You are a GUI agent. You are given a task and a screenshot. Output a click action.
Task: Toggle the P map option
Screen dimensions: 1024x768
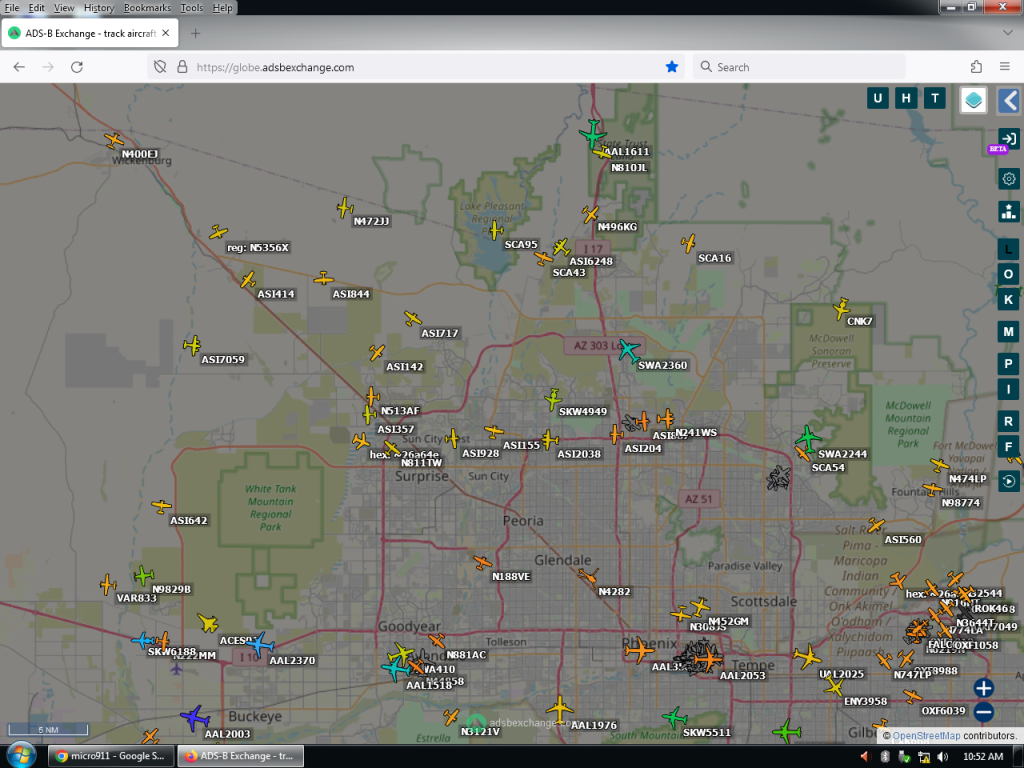coord(1008,364)
